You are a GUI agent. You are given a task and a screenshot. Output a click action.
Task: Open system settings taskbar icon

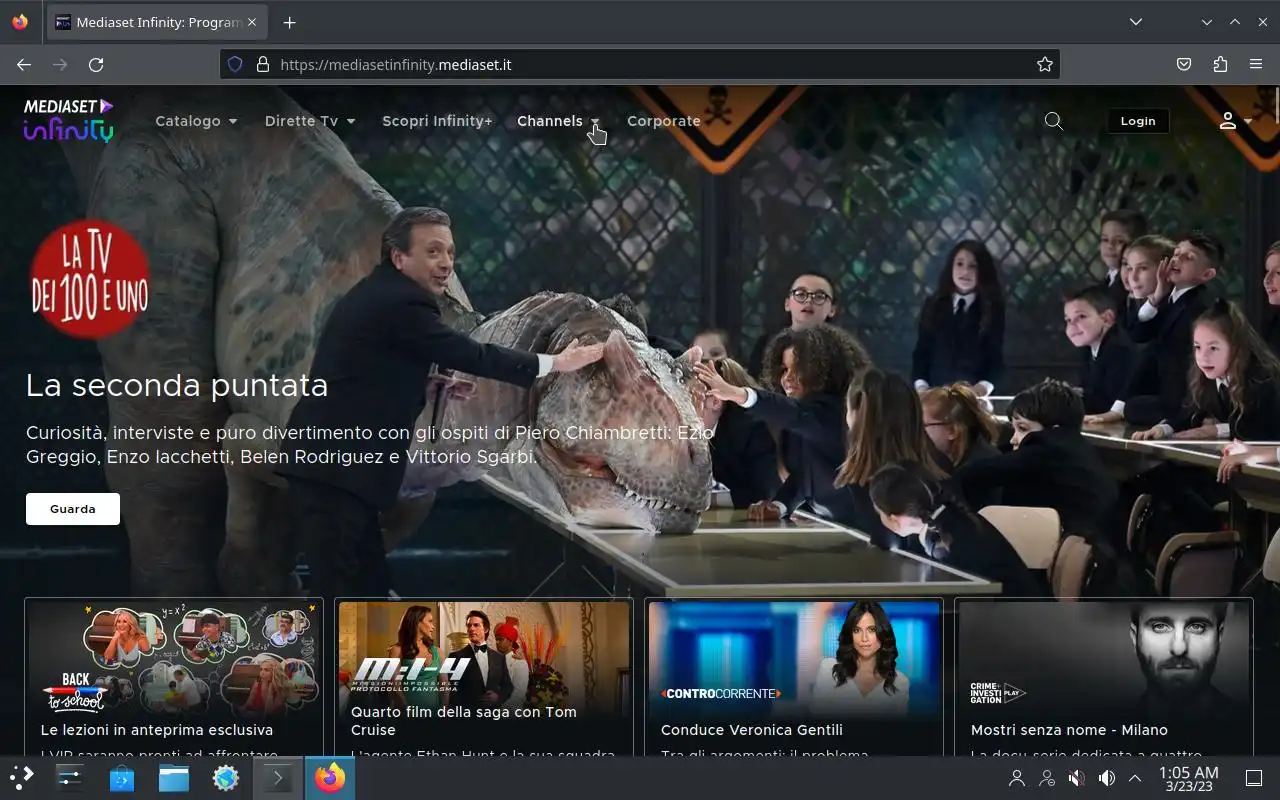tap(70, 777)
